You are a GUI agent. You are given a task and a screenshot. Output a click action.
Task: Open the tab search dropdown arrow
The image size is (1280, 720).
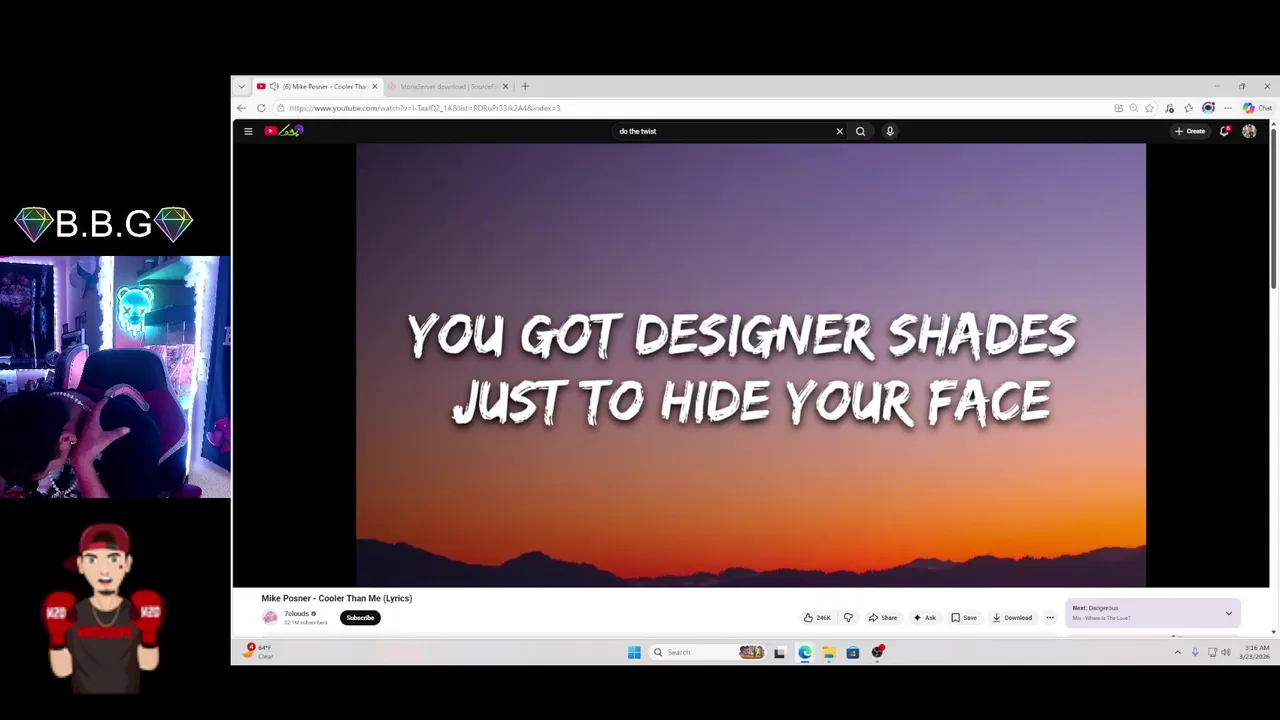click(x=241, y=86)
